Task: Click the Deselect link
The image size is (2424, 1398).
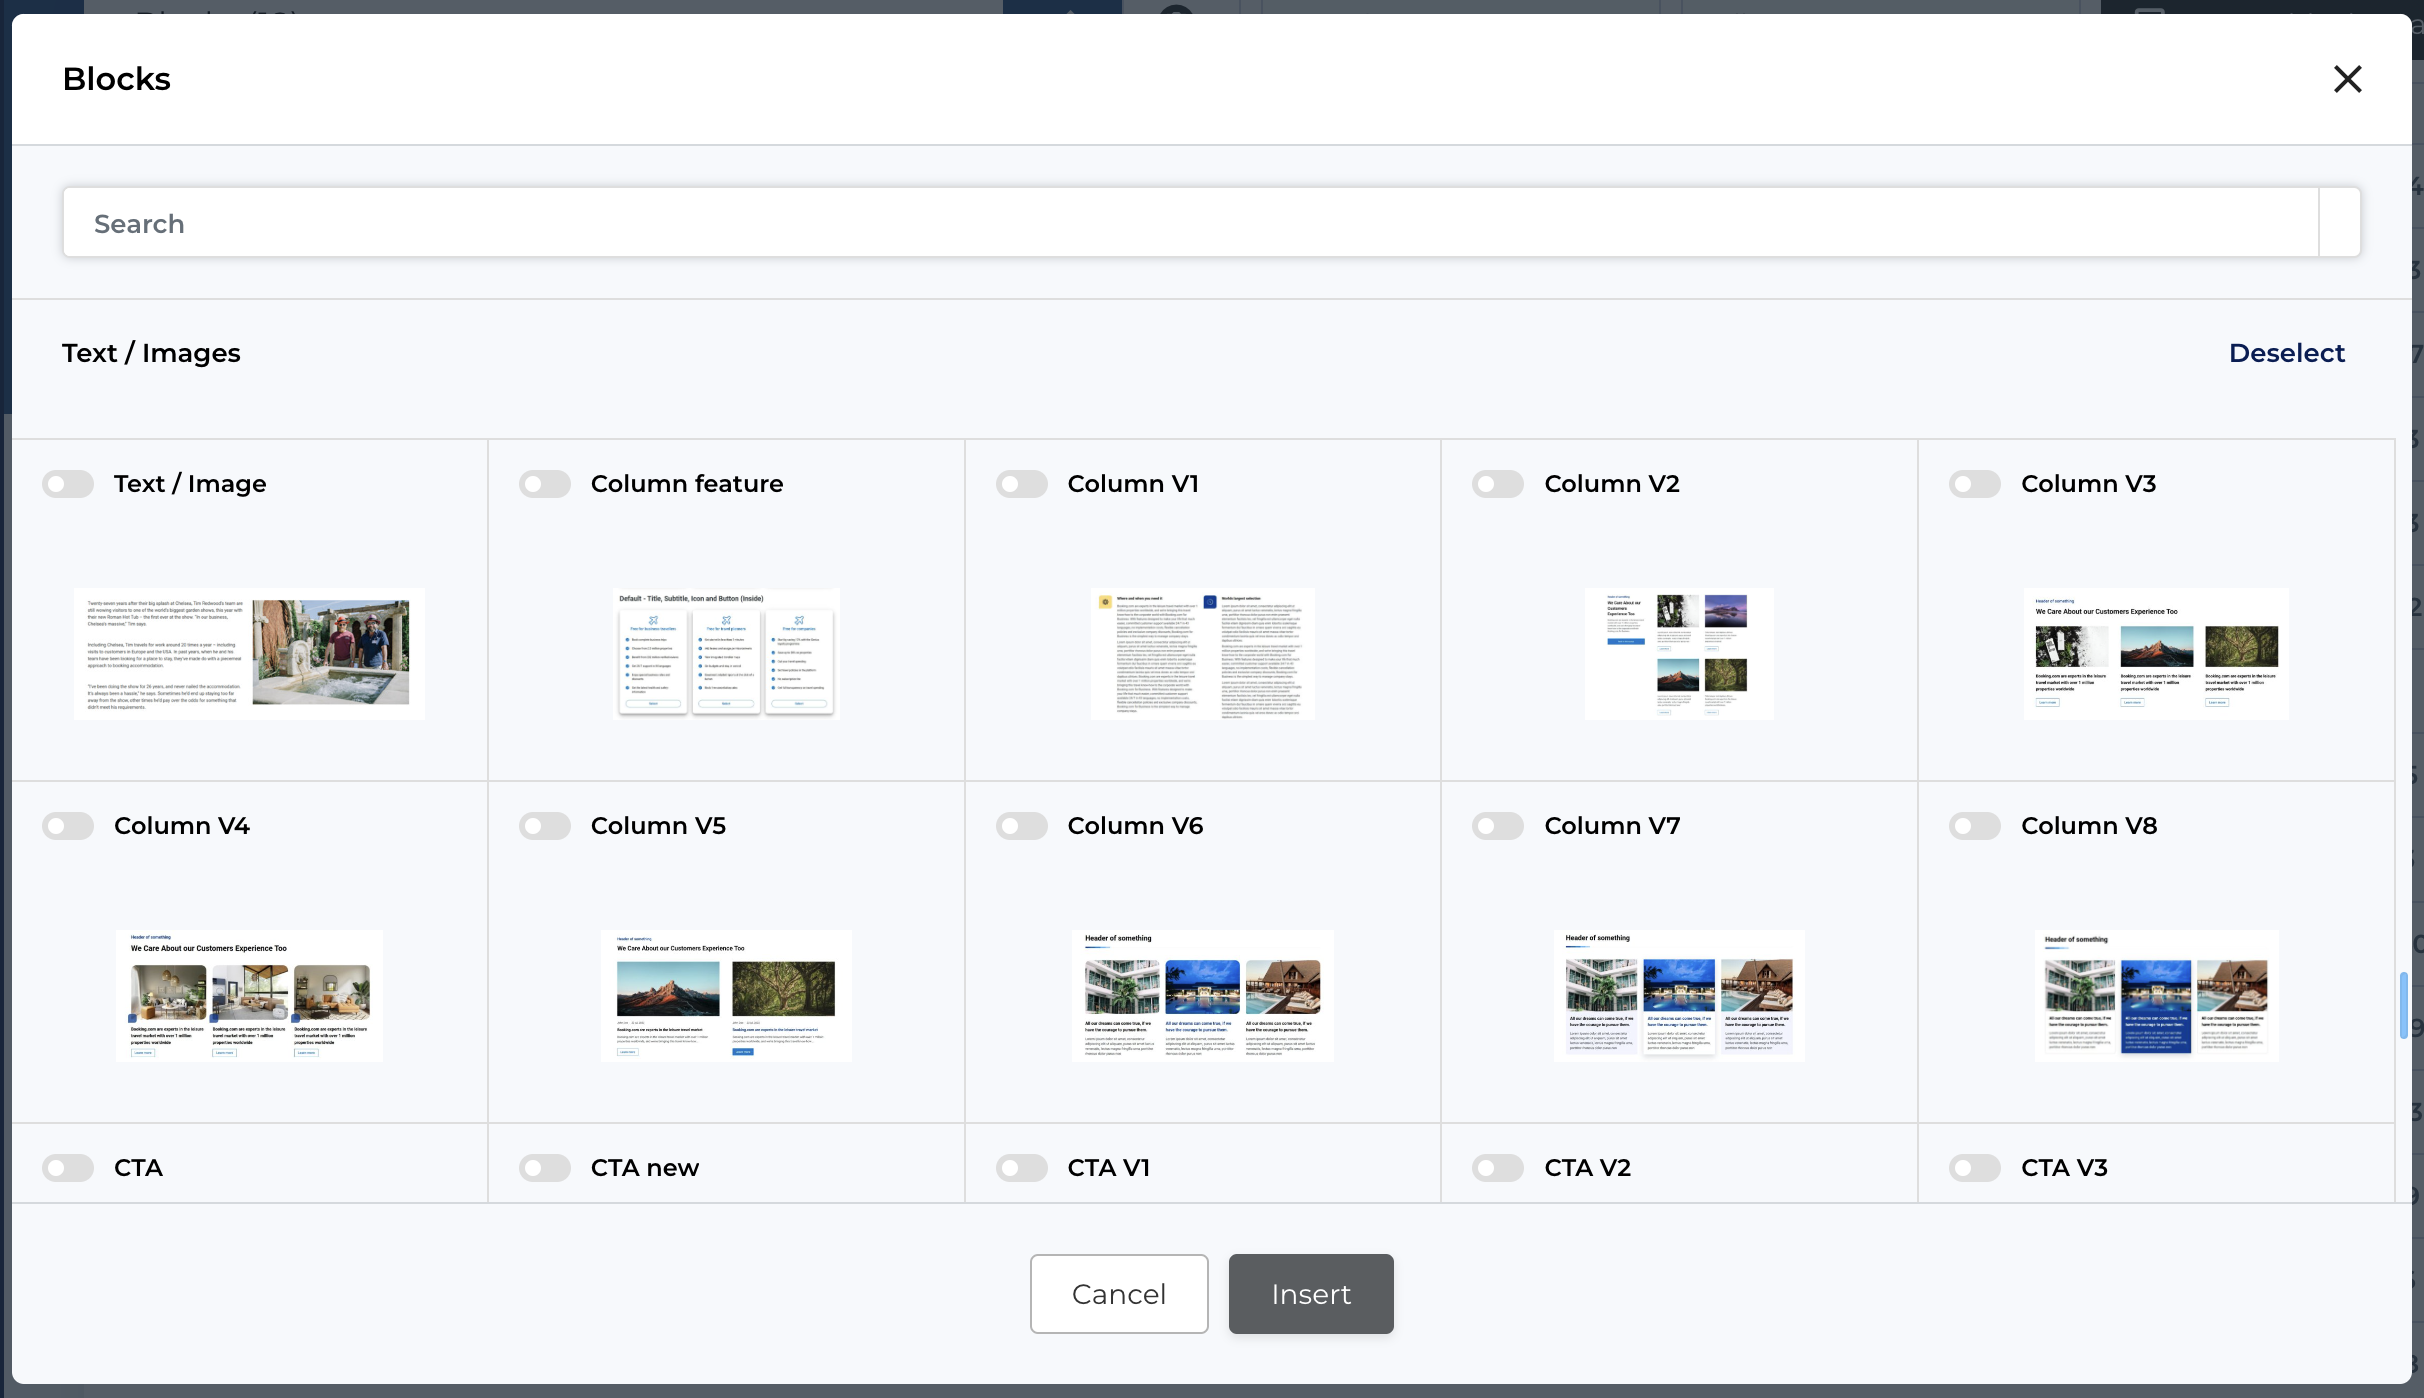Action: (x=2286, y=353)
